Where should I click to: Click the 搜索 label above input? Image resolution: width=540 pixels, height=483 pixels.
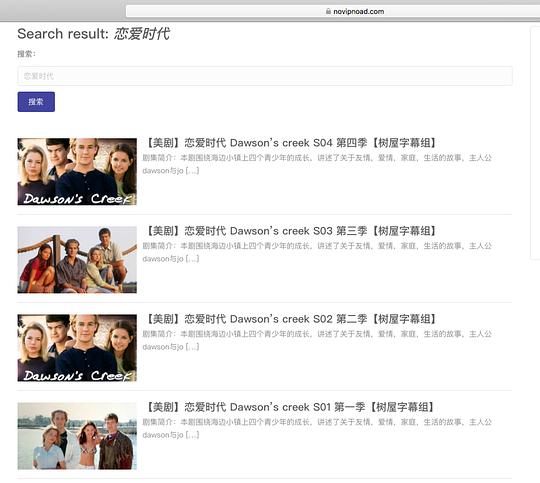coord(27,54)
